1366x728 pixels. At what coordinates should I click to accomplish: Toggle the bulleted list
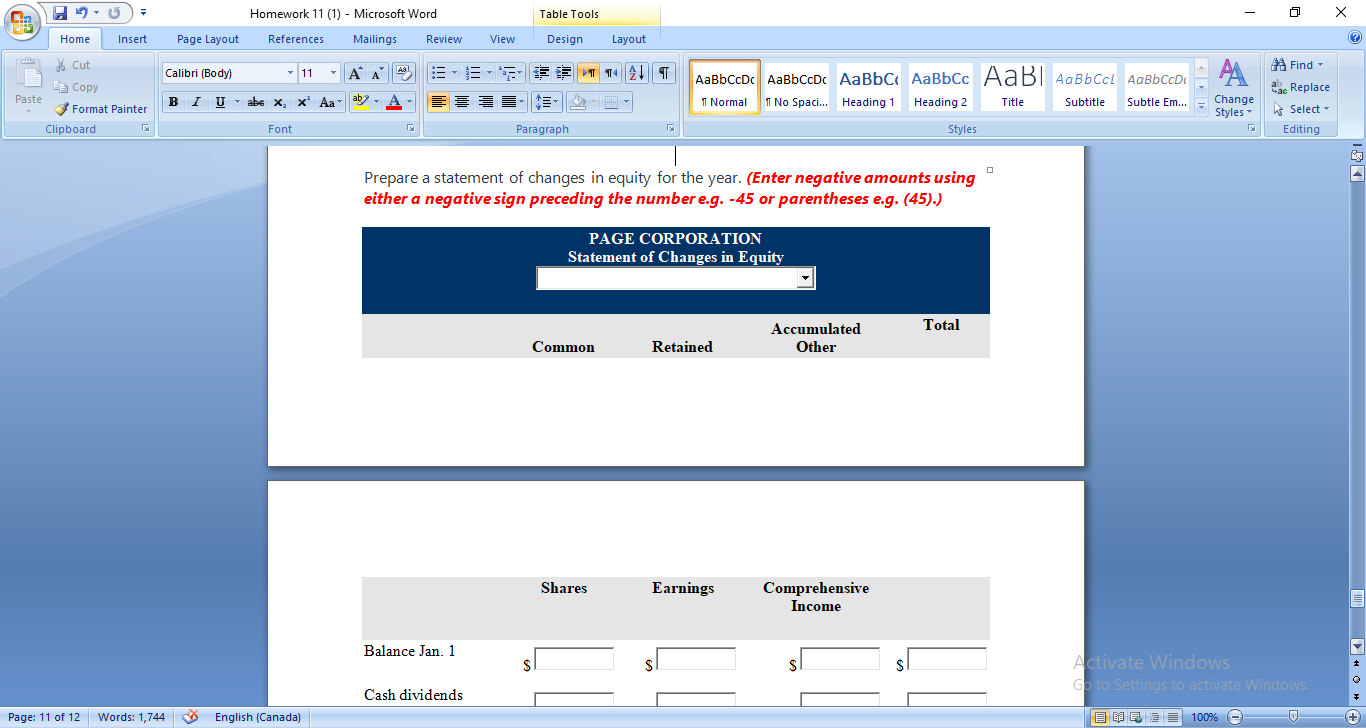440,72
